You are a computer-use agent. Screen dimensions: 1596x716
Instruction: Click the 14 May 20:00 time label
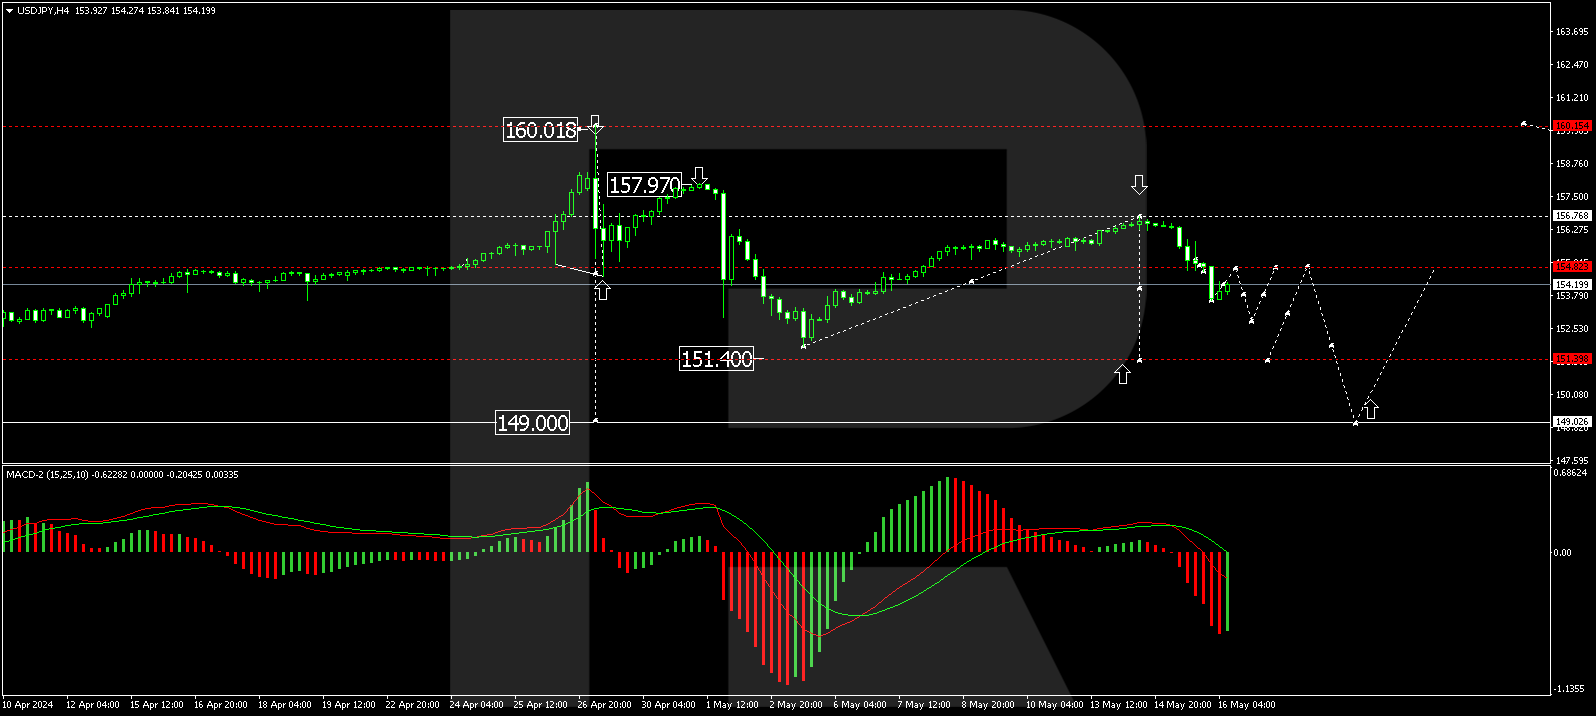point(1182,705)
